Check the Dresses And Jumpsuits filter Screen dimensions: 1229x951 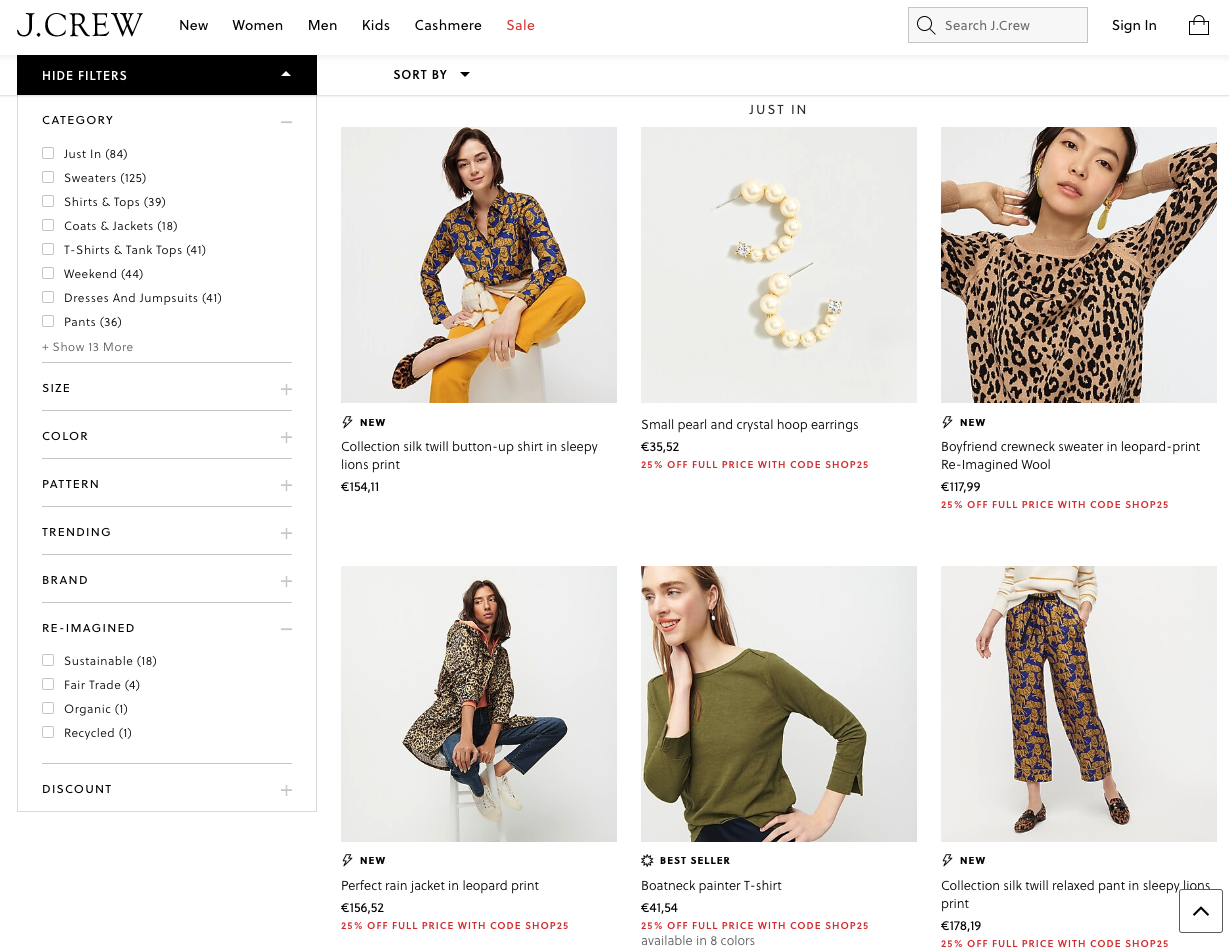(x=48, y=297)
